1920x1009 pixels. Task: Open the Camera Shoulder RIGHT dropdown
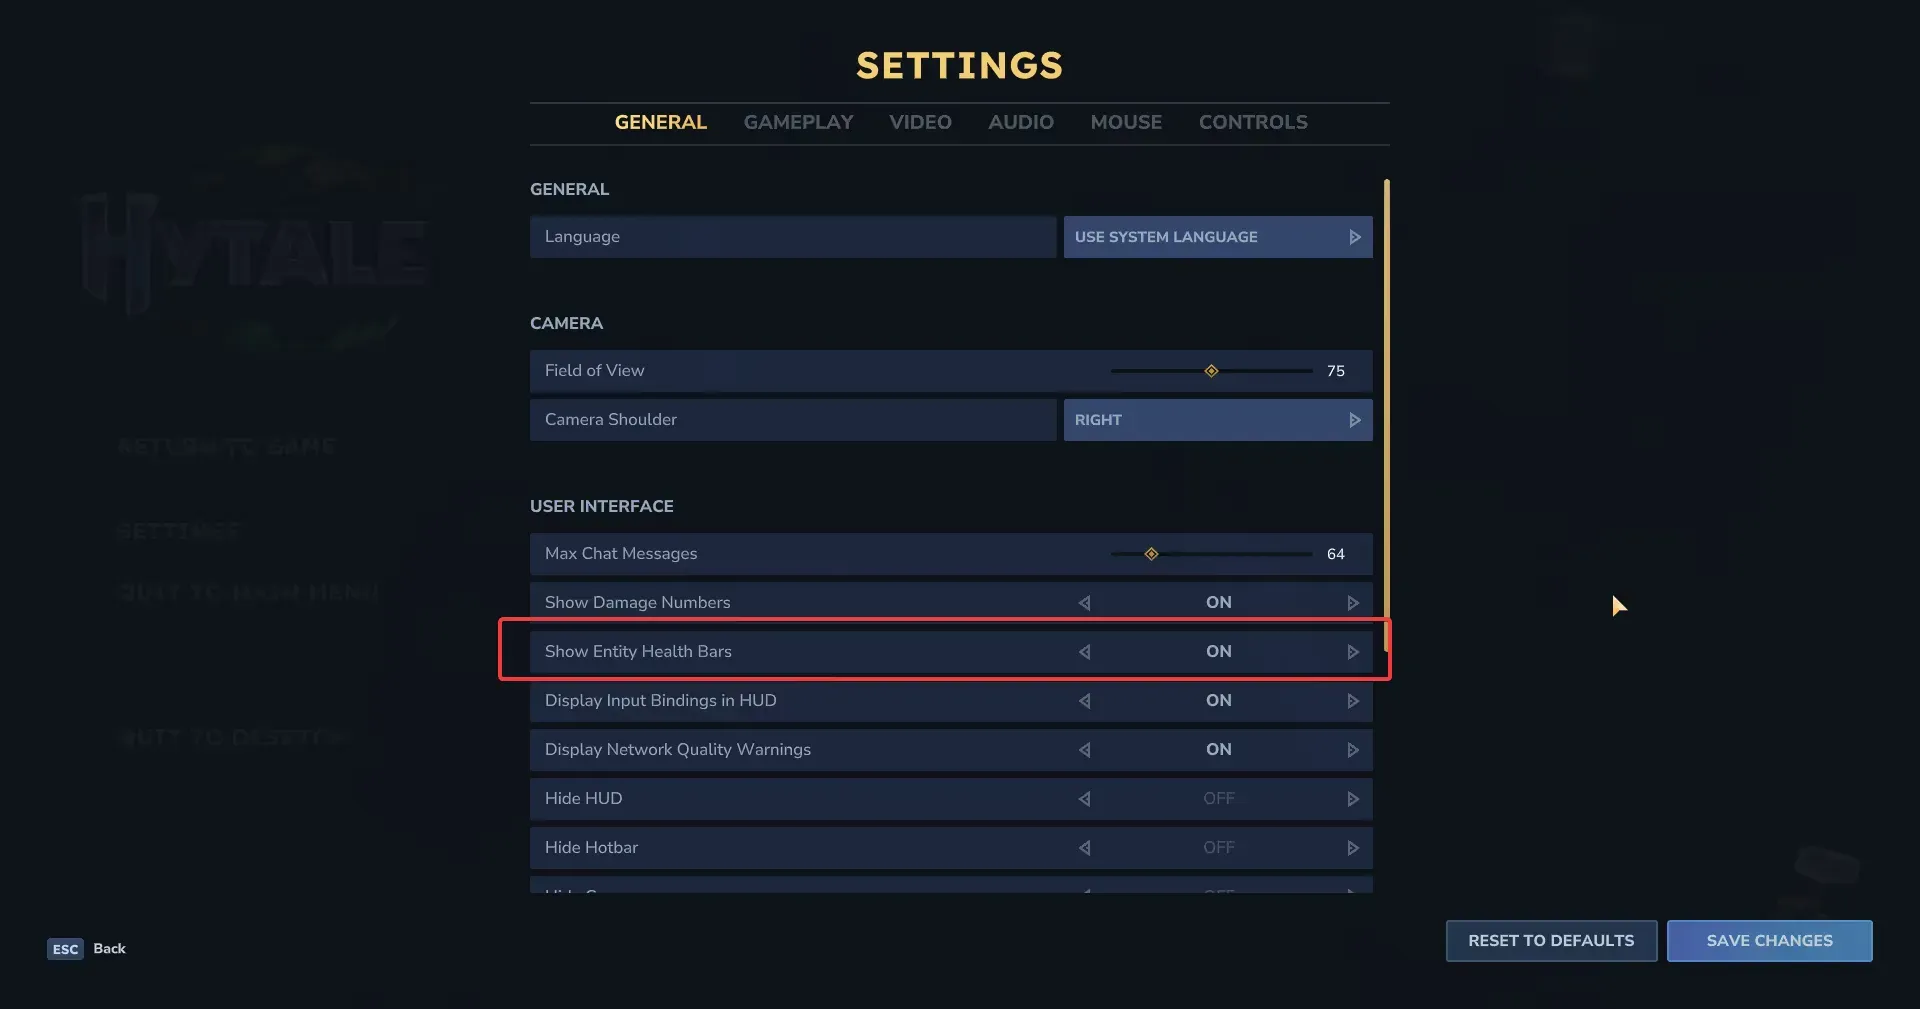pos(1218,420)
